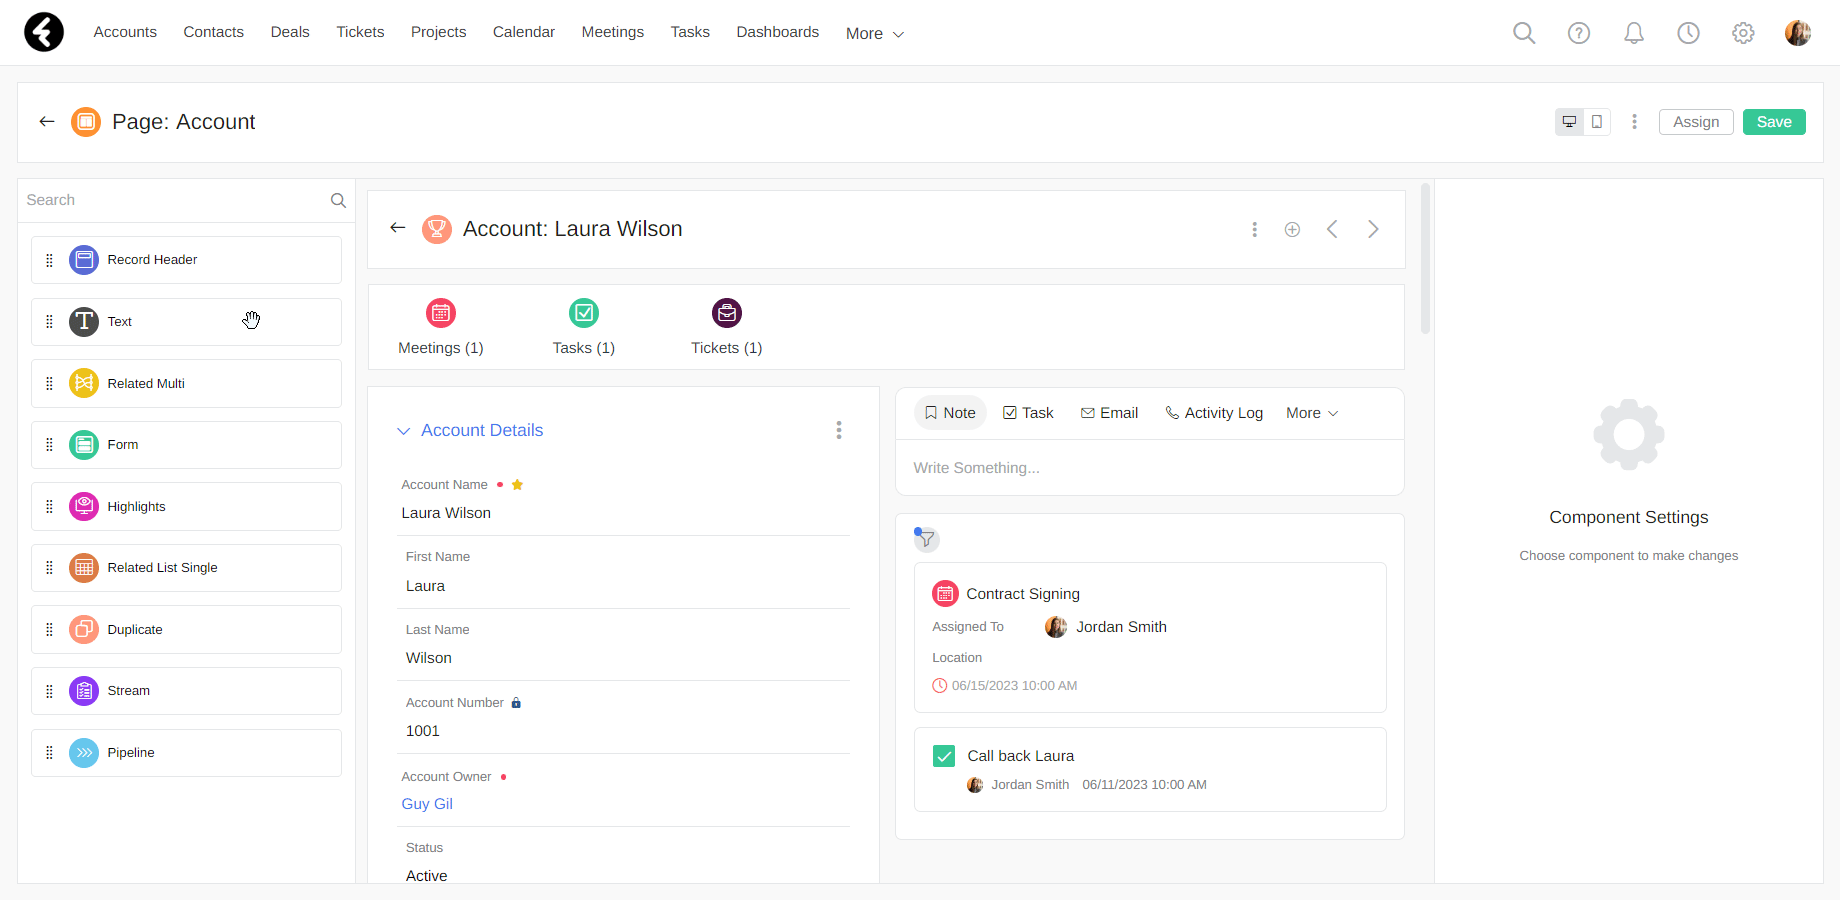Select the Duplicate component icon
The width and height of the screenshot is (1840, 900).
84,630
